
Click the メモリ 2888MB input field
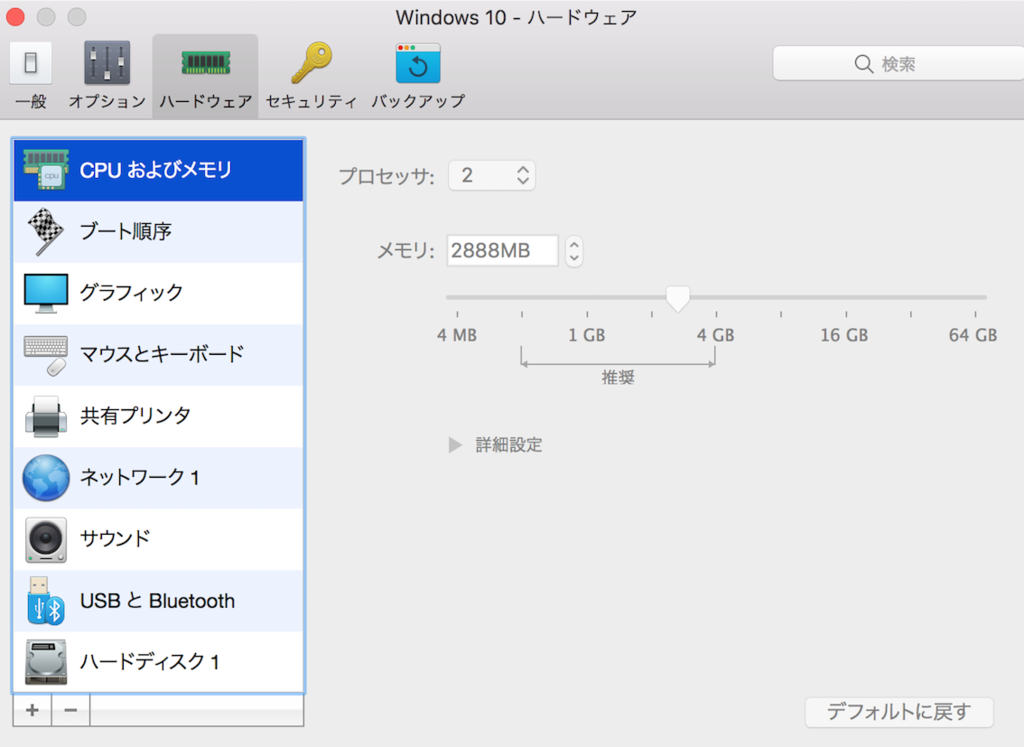[x=502, y=251]
